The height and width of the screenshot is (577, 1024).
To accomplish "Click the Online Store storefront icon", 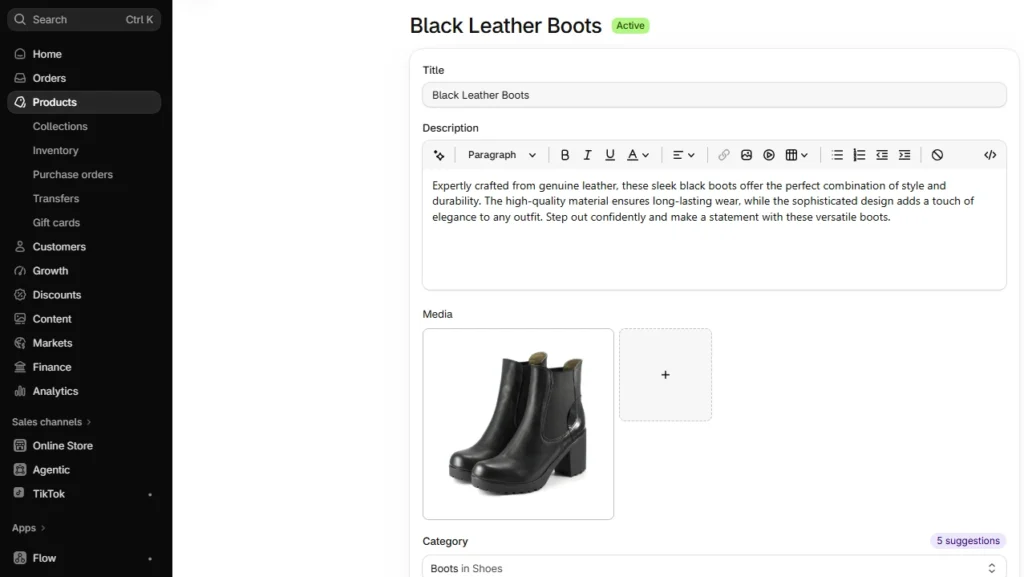I will click(20, 446).
